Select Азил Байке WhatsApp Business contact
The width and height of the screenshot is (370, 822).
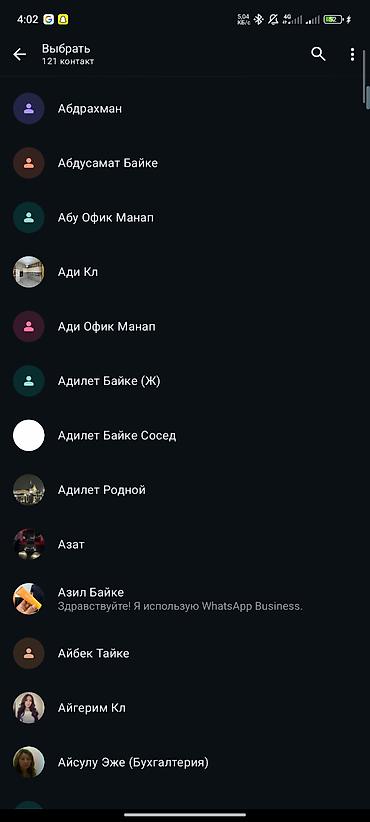(x=185, y=599)
